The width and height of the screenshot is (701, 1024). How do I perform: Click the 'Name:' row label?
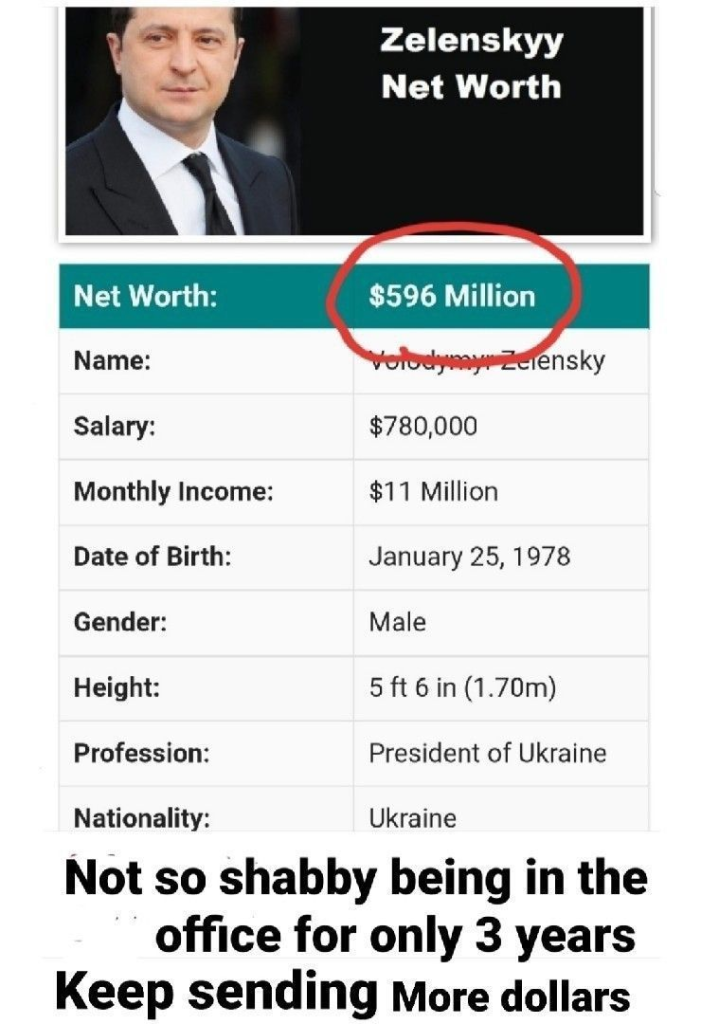point(112,360)
